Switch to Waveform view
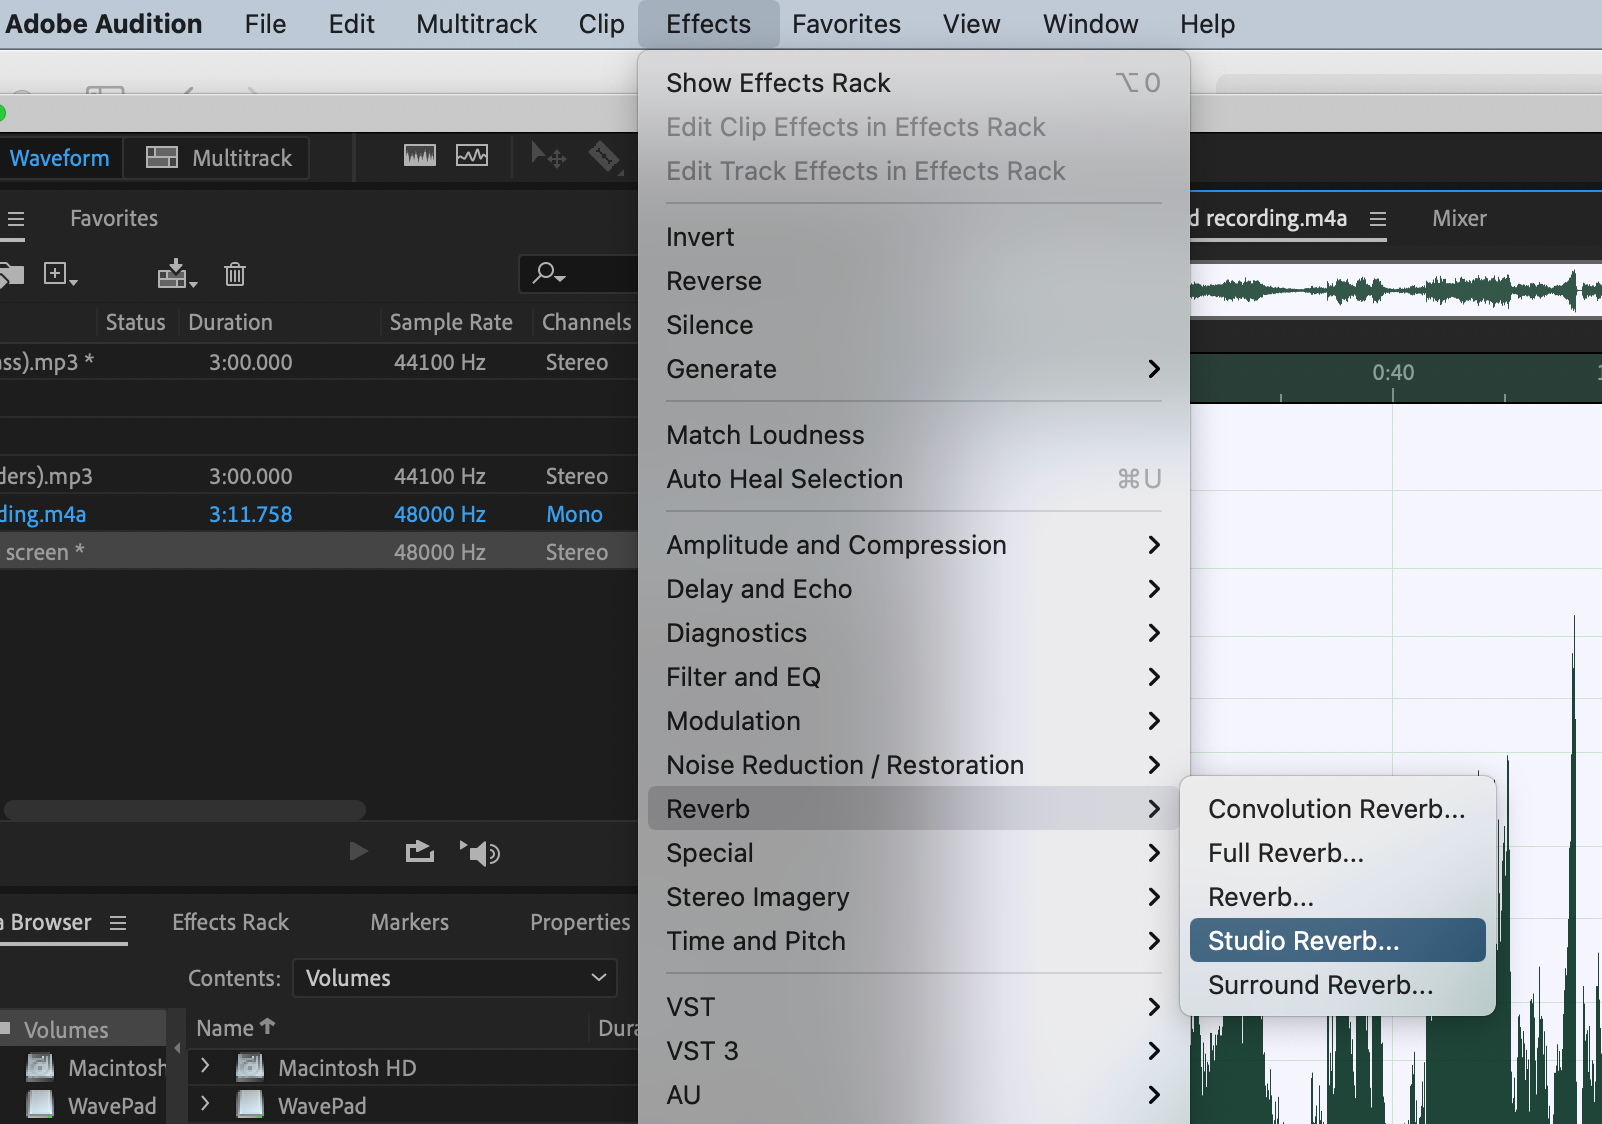The image size is (1602, 1124). pyautogui.click(x=60, y=158)
